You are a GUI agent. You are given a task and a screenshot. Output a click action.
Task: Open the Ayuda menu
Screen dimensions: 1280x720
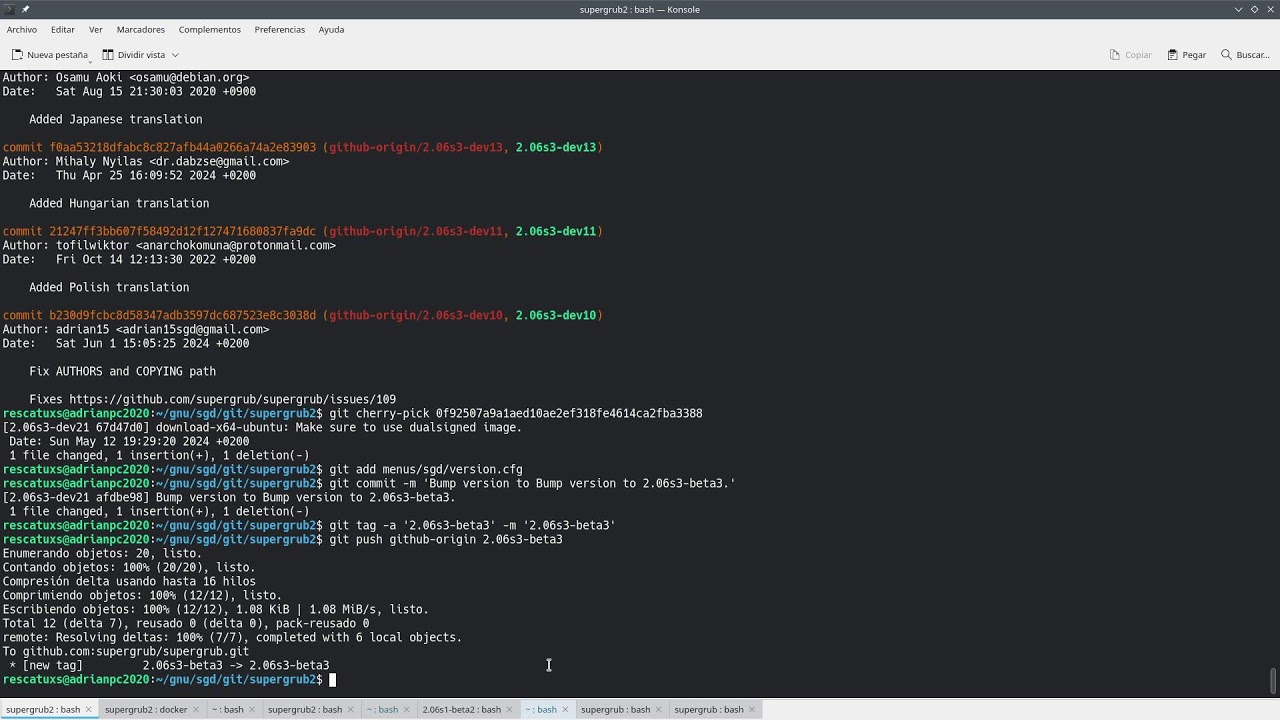(331, 30)
